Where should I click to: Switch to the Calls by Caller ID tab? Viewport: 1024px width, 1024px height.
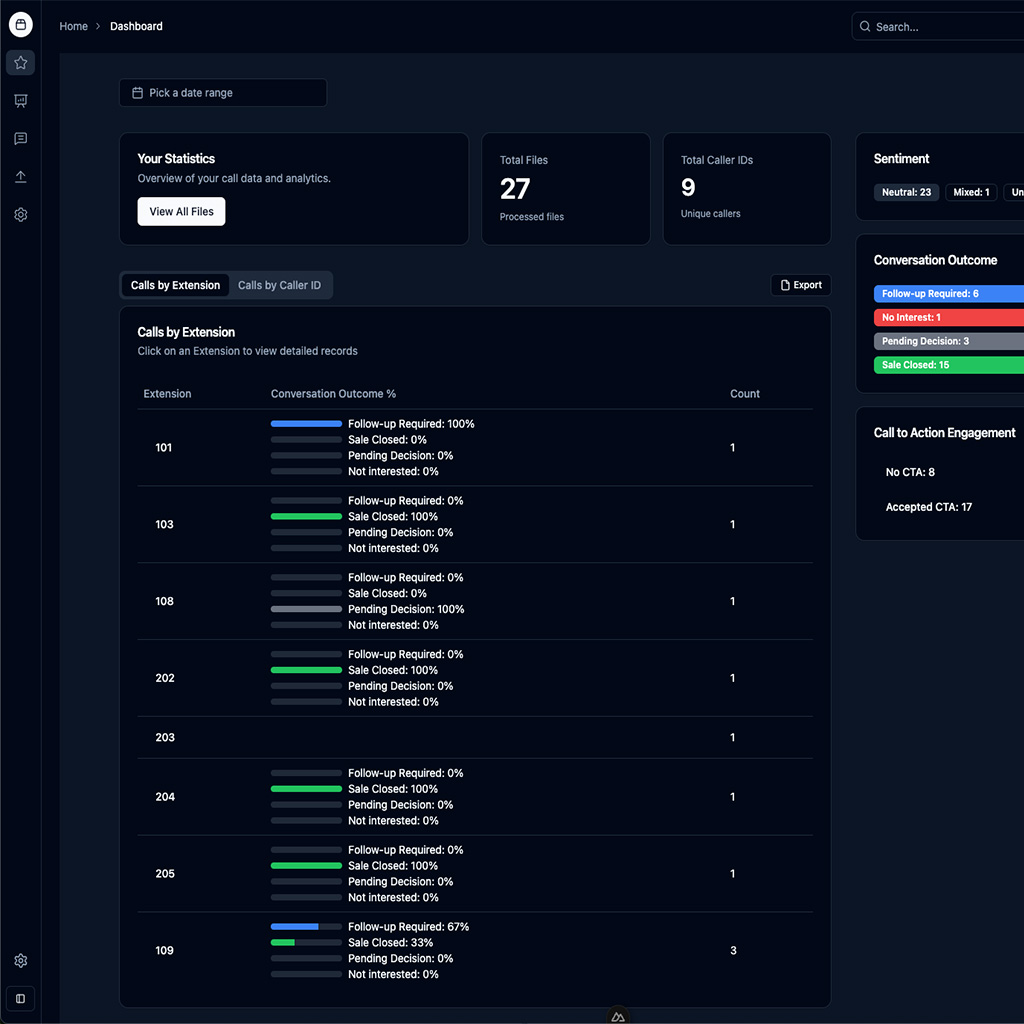pyautogui.click(x=280, y=285)
